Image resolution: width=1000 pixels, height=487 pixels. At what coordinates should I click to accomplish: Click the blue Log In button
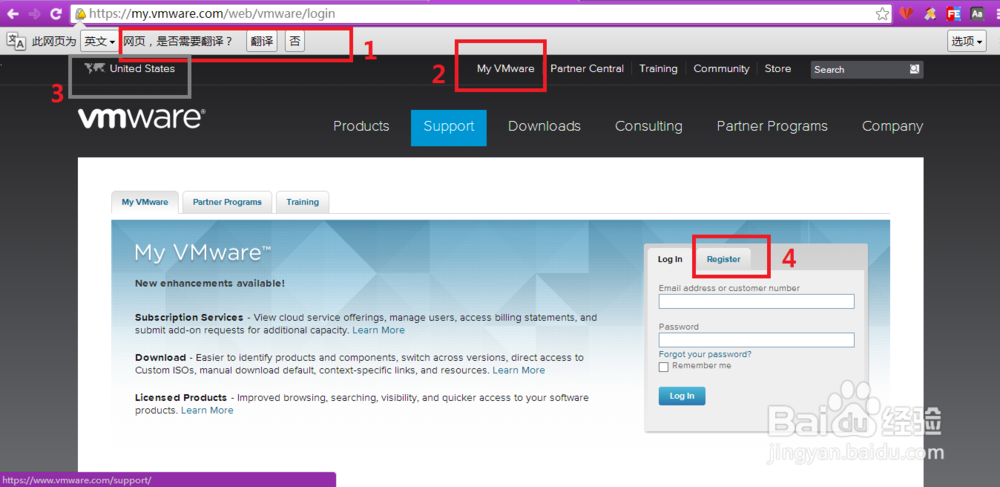(682, 396)
